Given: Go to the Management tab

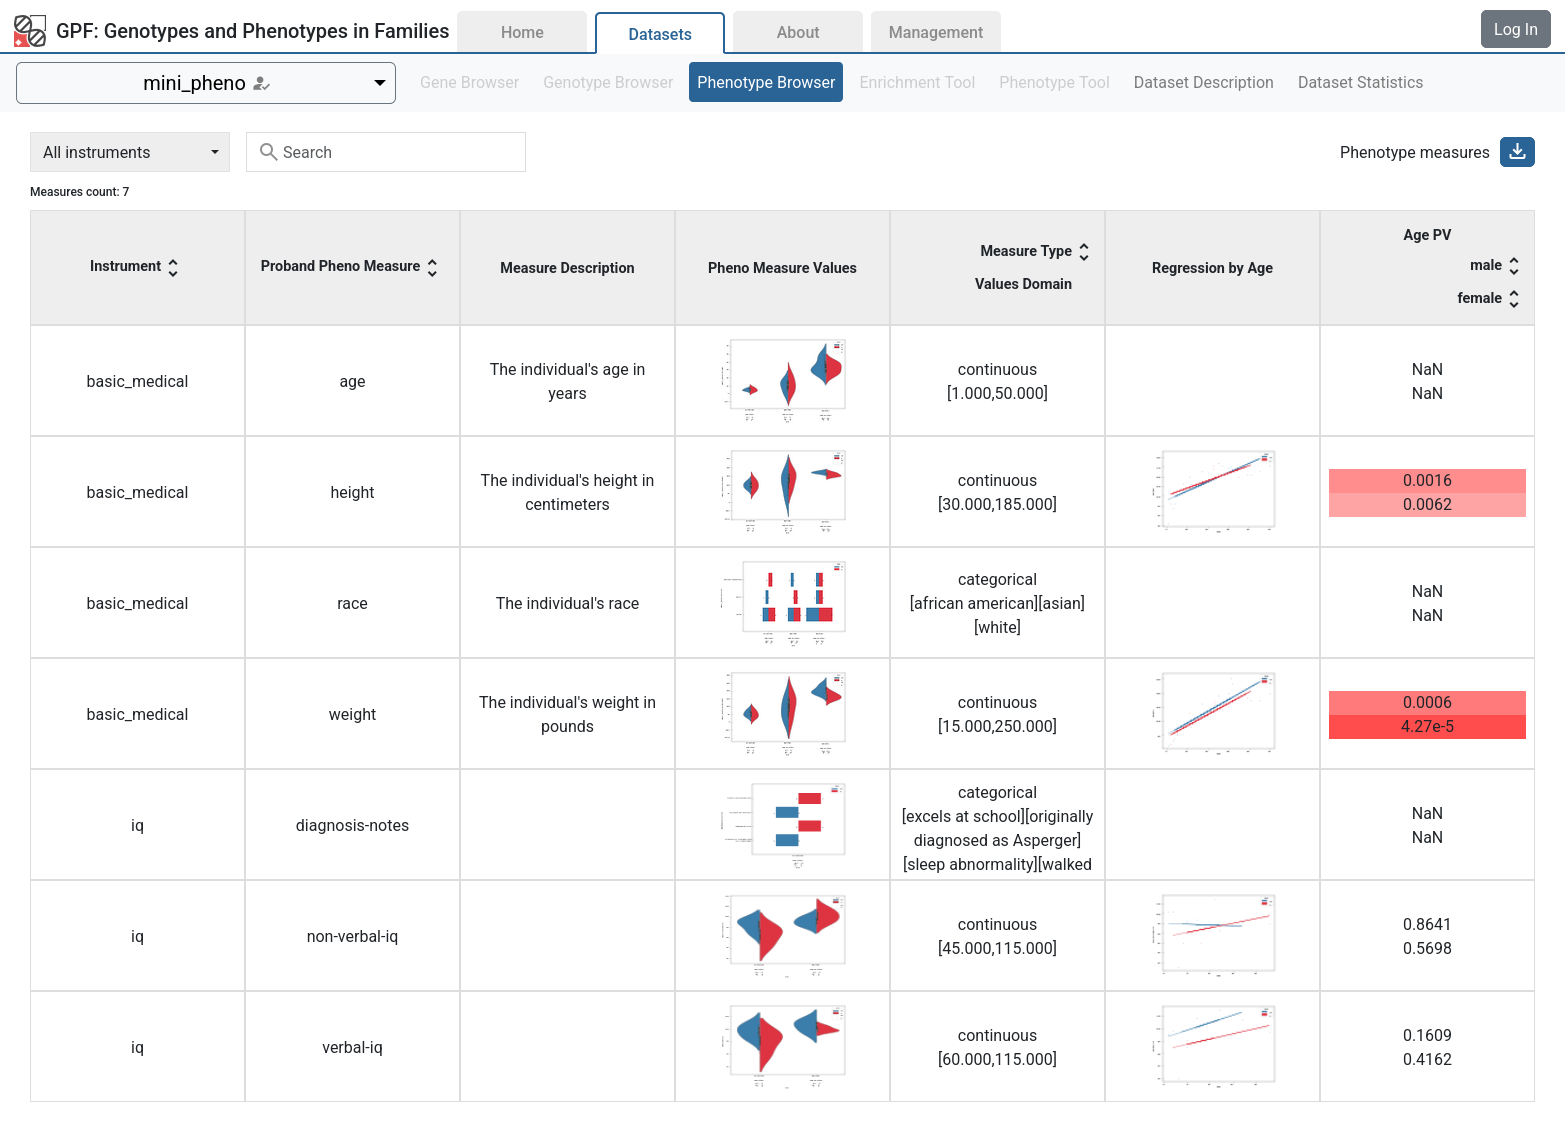Looking at the screenshot, I should coord(935,33).
